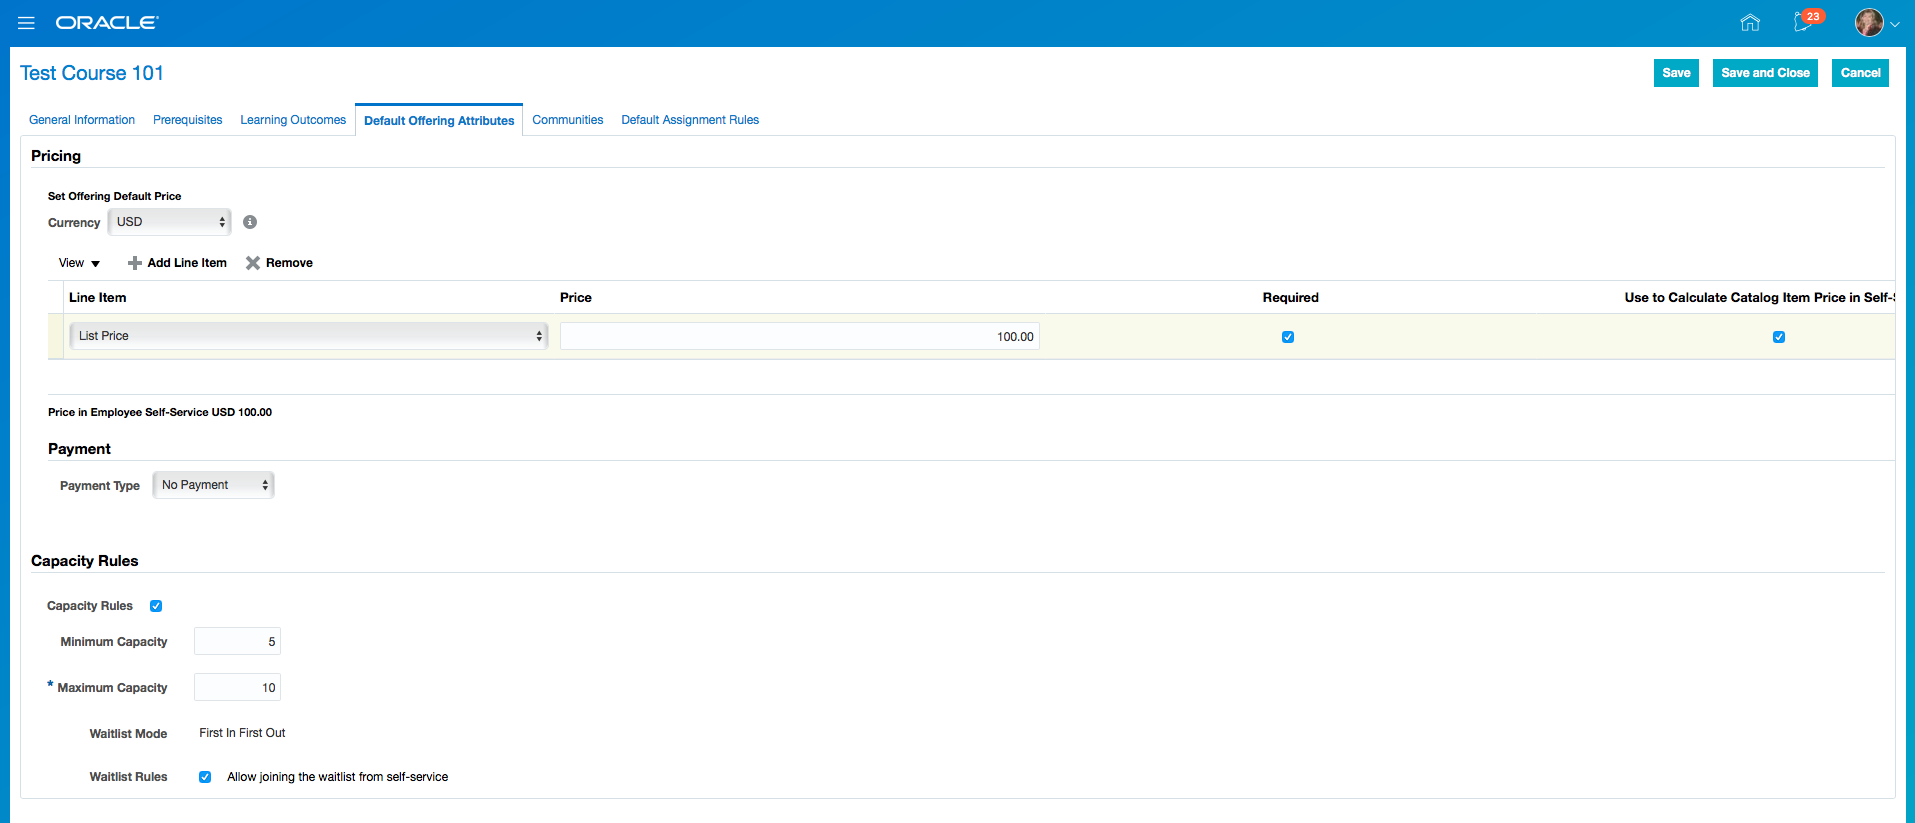Screen dimensions: 1915x823
Task: Click the Test Course 101 title
Action: coord(92,73)
